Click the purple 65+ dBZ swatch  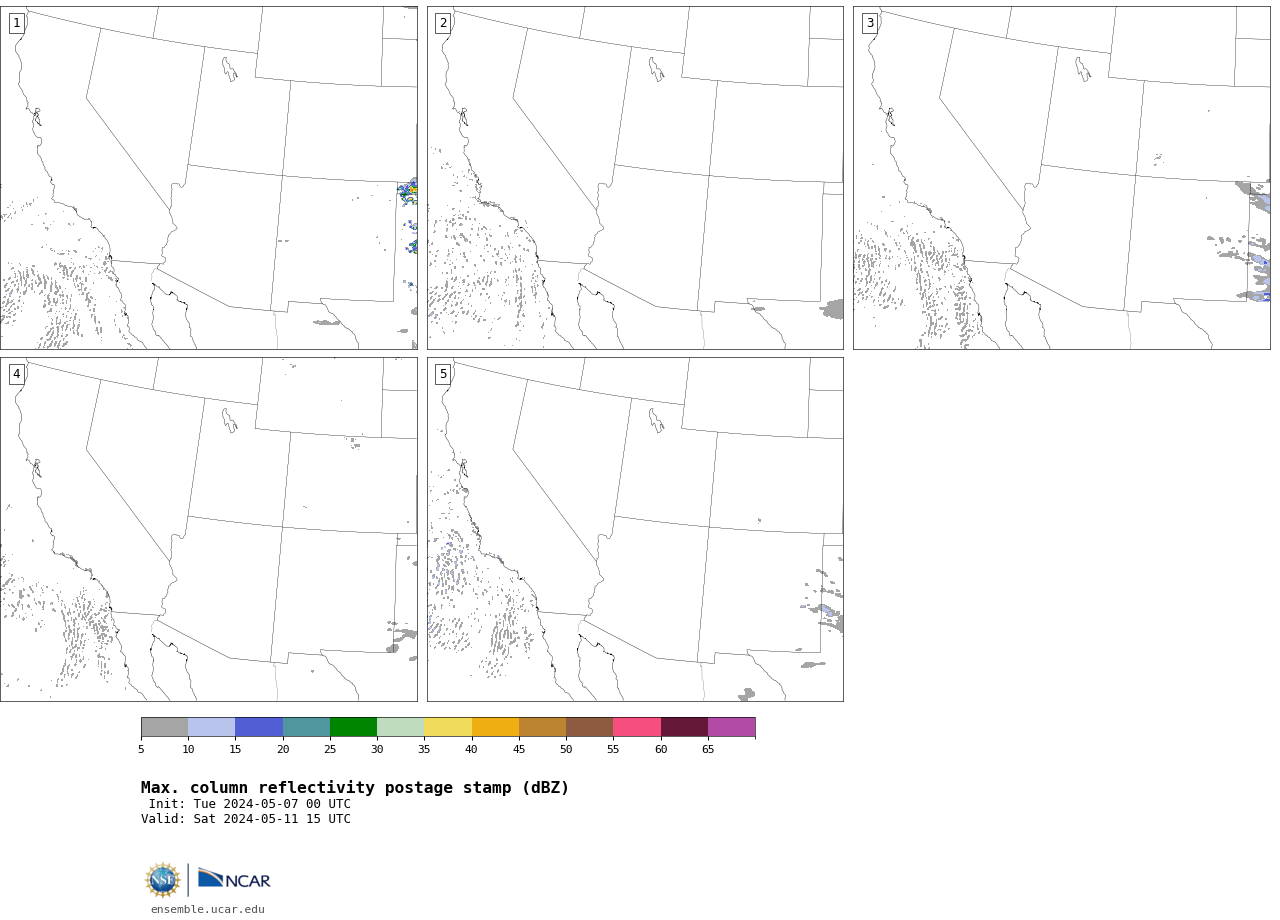(x=731, y=727)
